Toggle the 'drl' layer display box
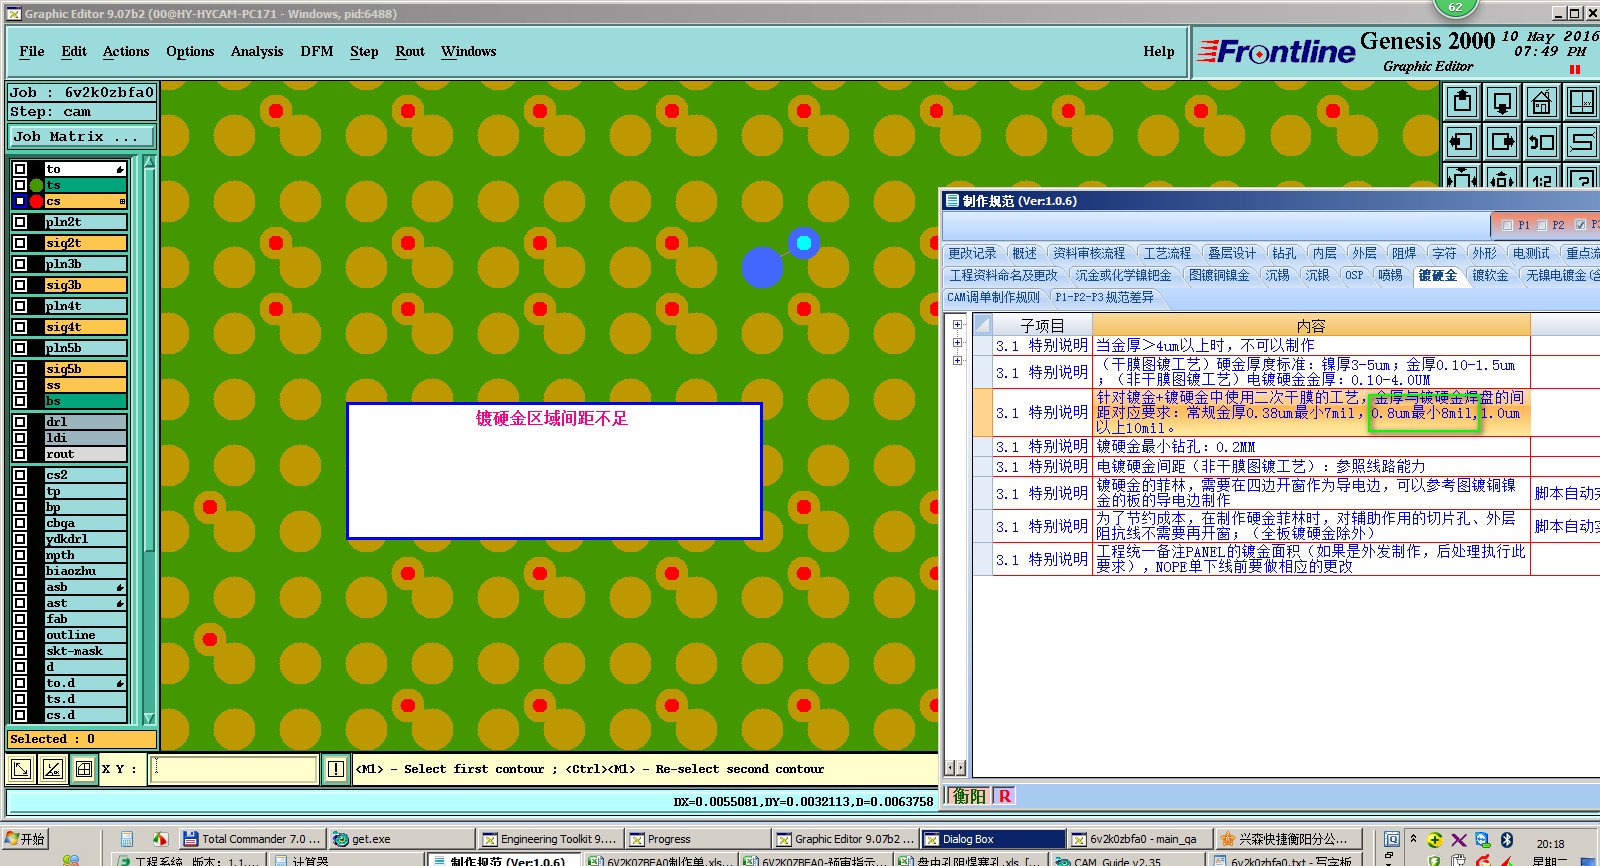Viewport: 1600px width, 866px height. click(x=20, y=422)
